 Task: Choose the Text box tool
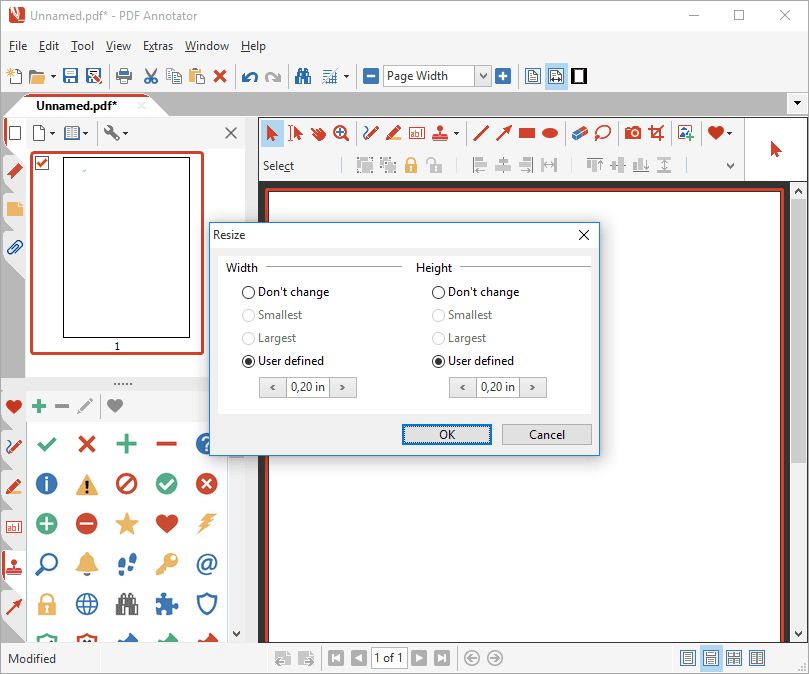click(x=416, y=133)
